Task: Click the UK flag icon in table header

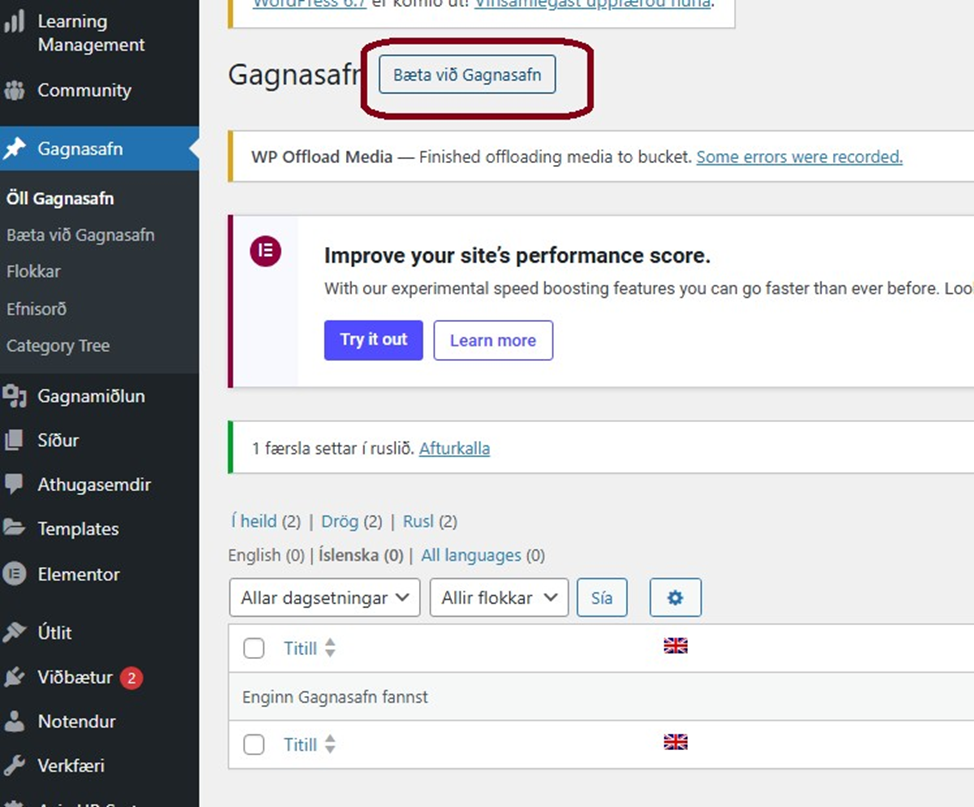Action: click(676, 646)
